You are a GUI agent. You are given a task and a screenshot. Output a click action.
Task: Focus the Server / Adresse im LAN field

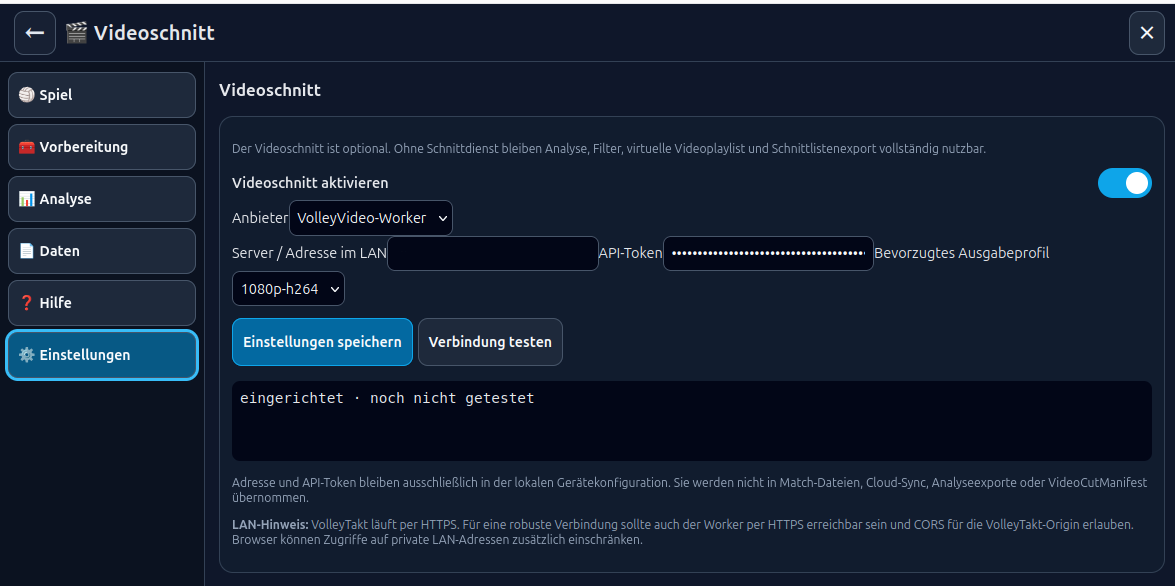pyautogui.click(x=492, y=253)
